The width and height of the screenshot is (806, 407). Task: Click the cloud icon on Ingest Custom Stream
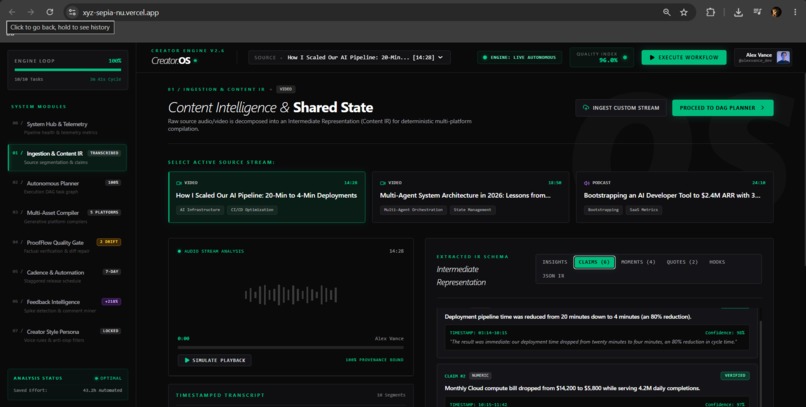click(585, 108)
